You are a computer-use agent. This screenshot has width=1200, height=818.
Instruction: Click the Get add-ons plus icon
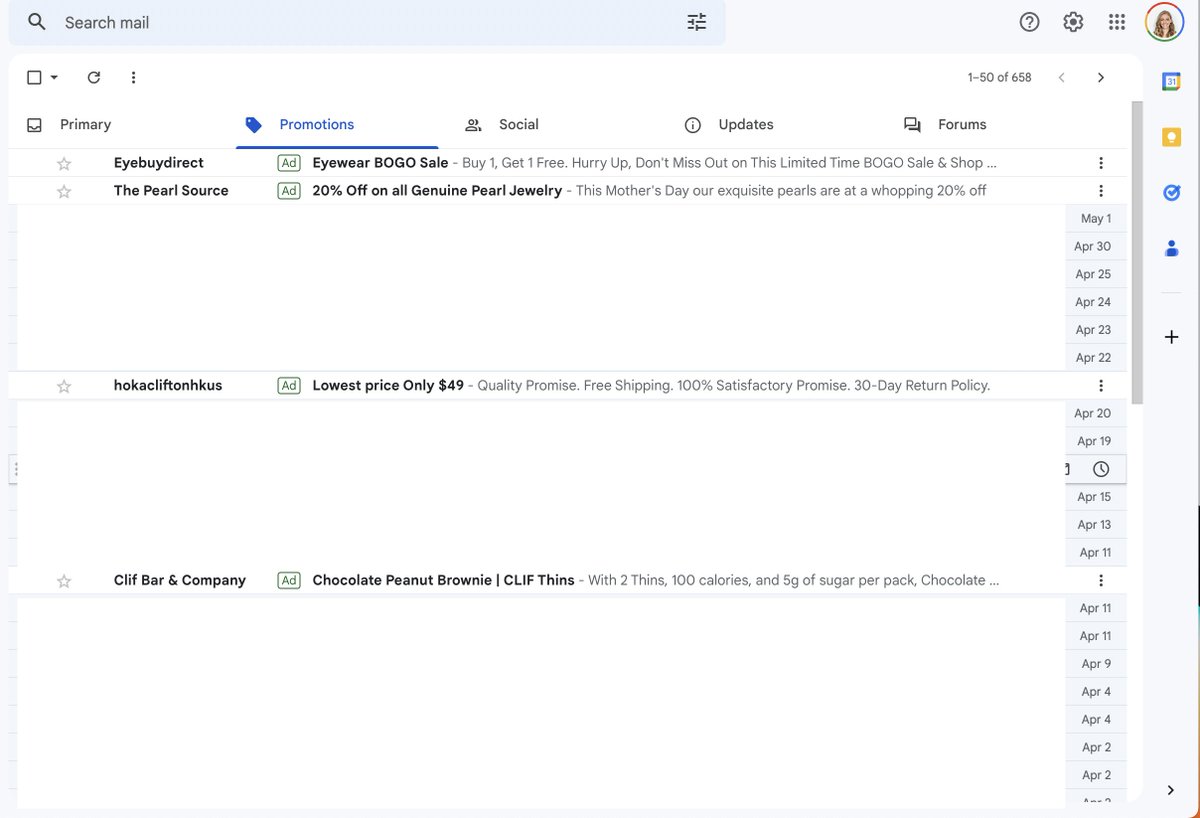point(1171,338)
